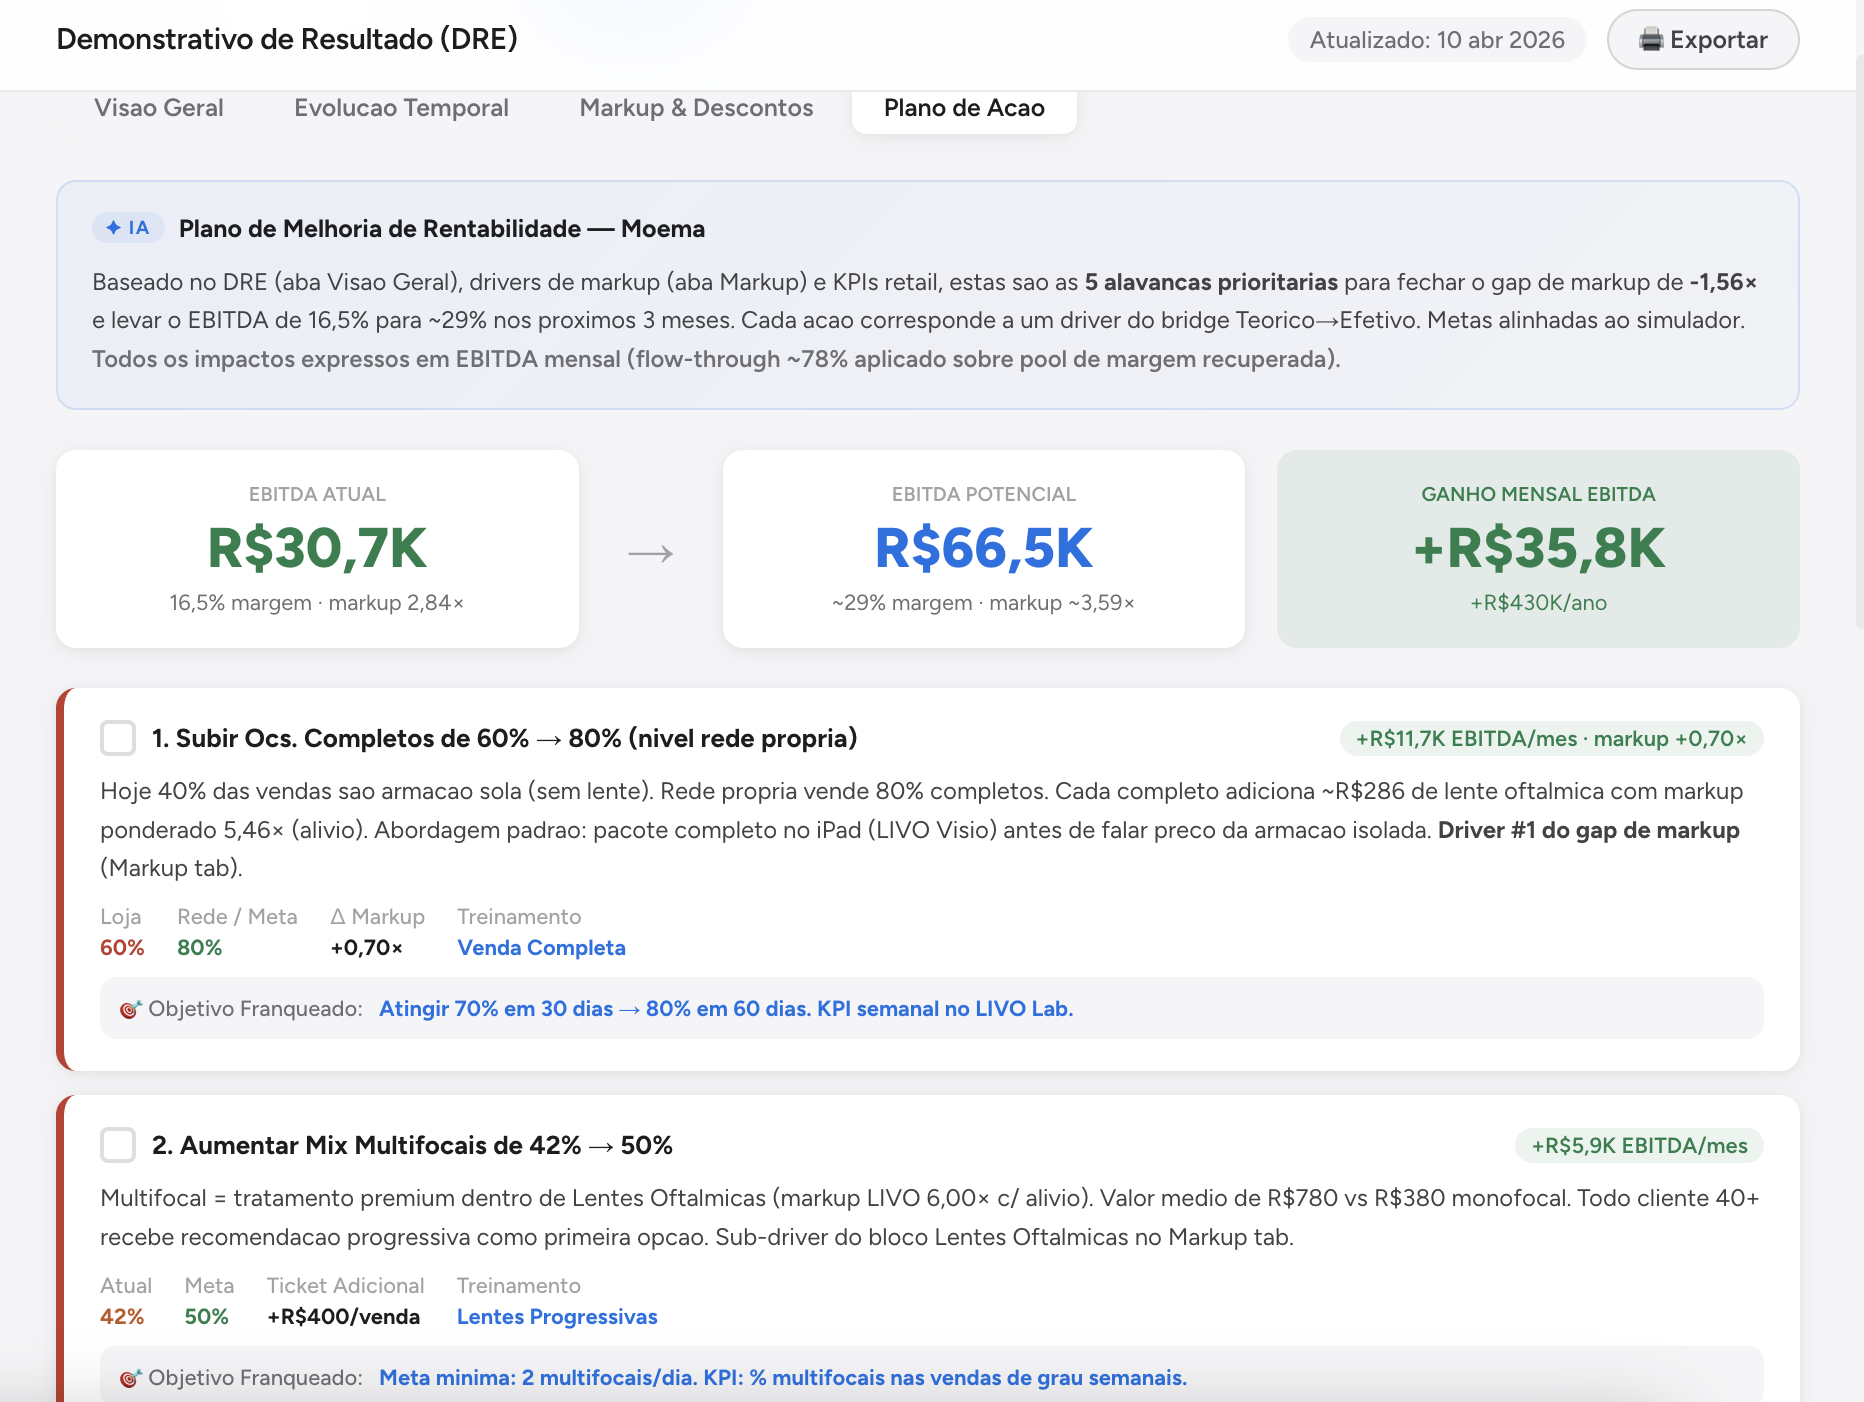
Task: Select the Plano de Acao tab
Action: coord(964,108)
